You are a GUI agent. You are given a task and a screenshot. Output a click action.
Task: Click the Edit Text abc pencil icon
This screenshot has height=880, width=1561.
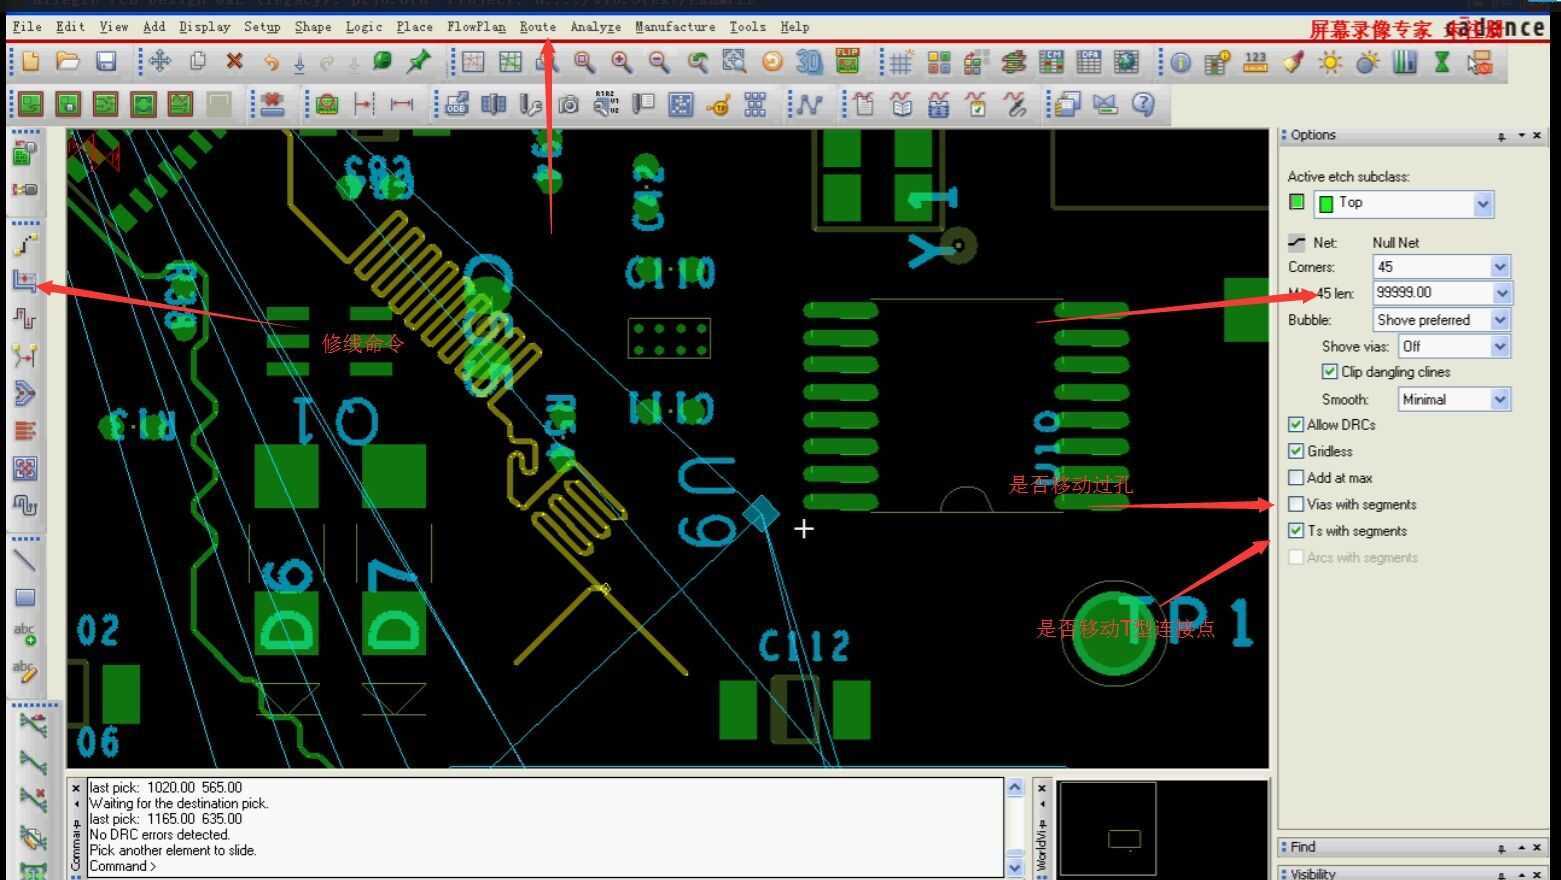tap(25, 670)
